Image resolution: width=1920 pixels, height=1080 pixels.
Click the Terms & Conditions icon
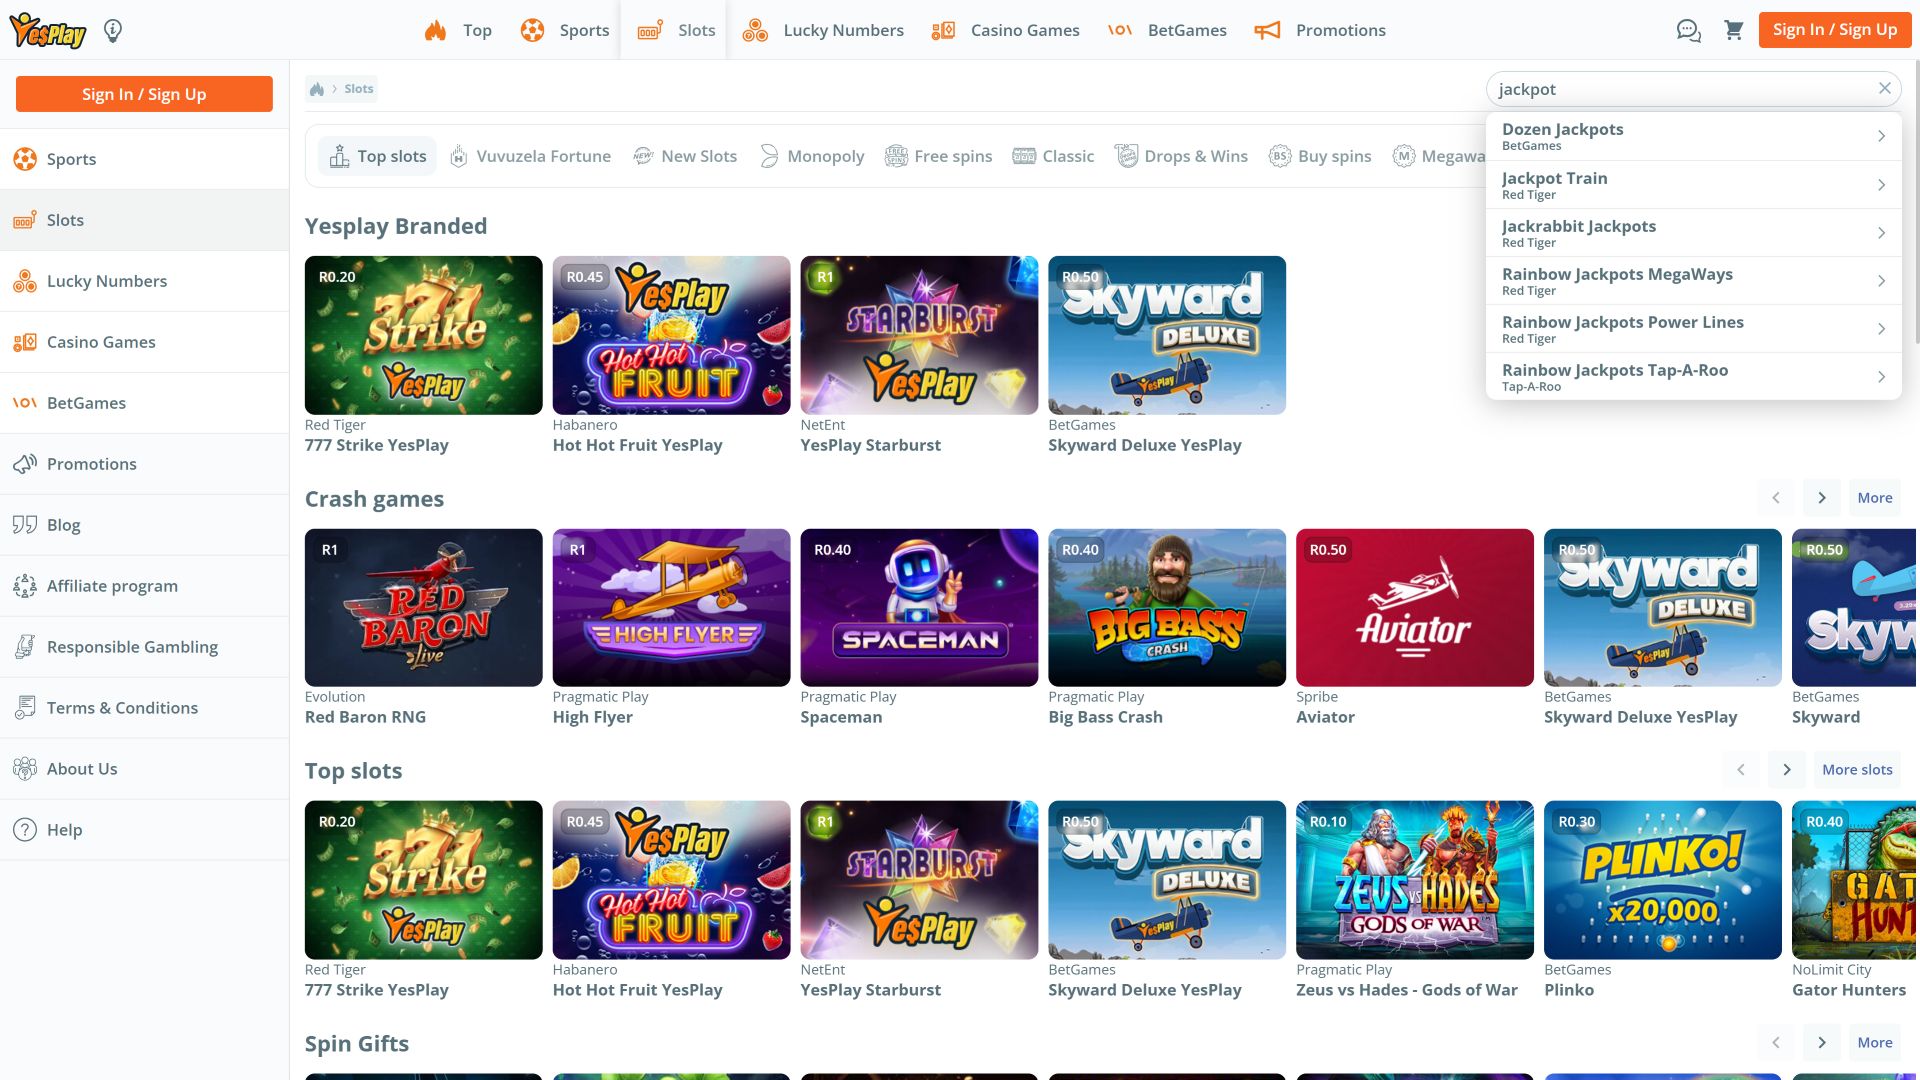[25, 708]
